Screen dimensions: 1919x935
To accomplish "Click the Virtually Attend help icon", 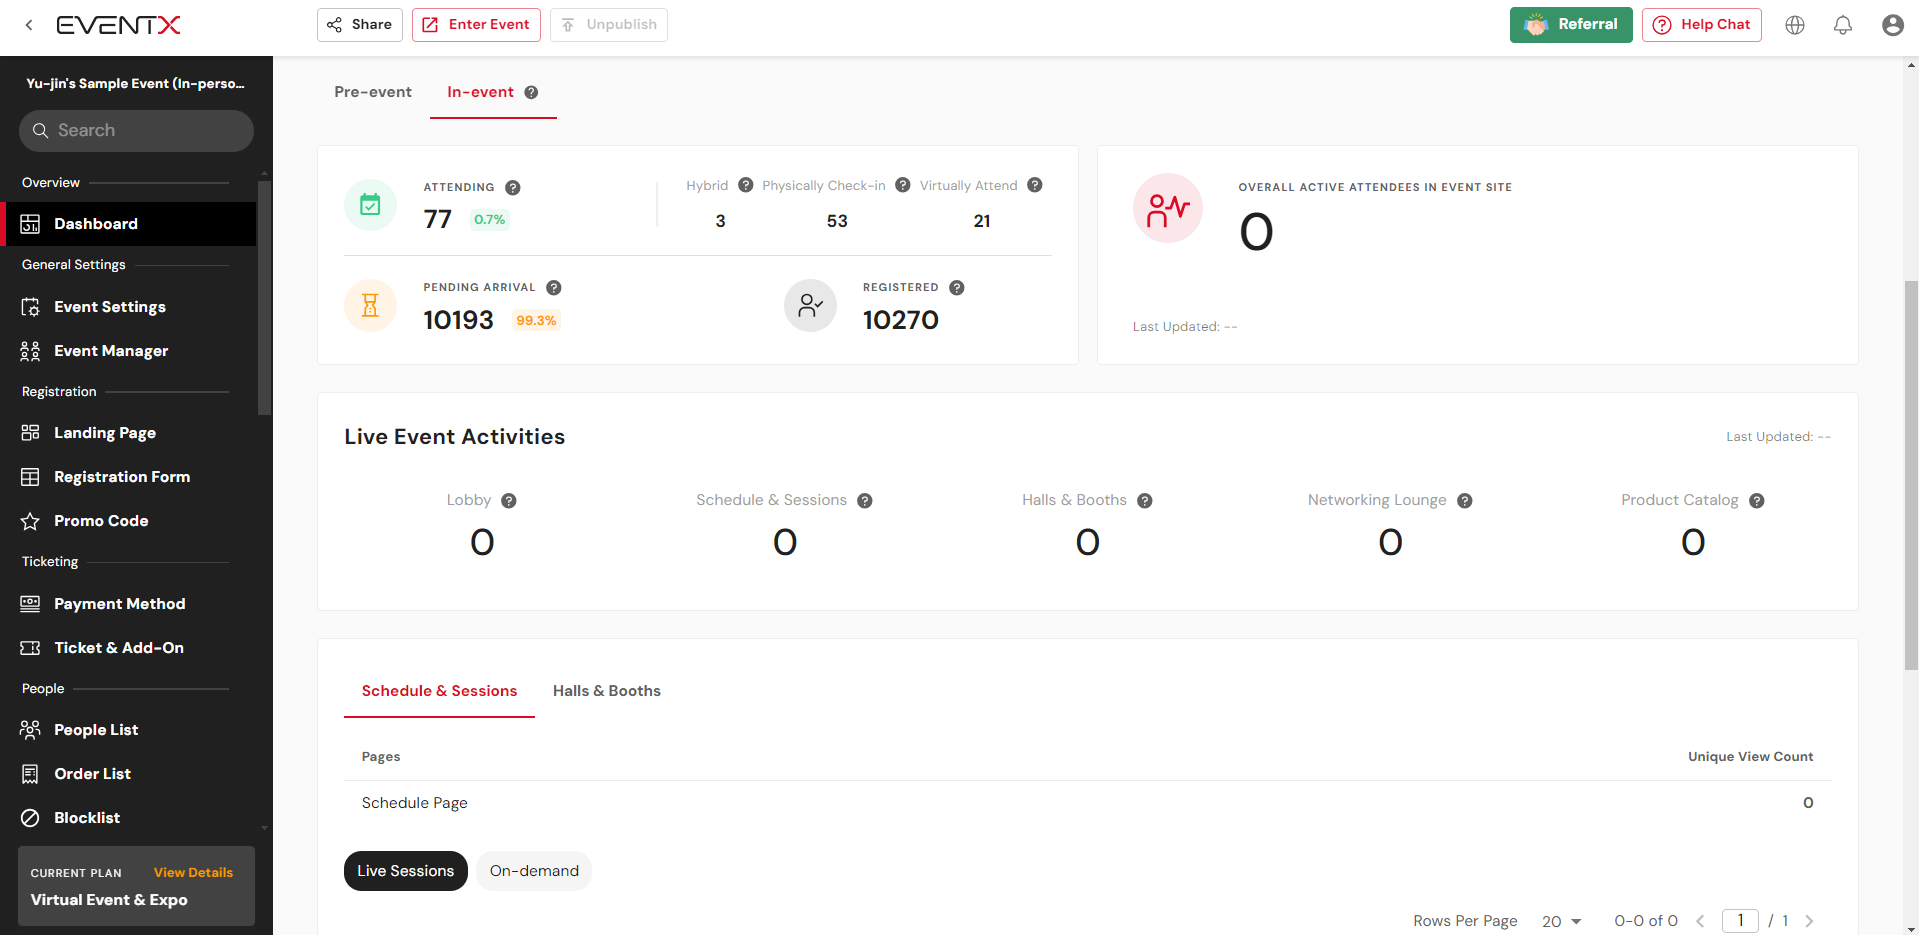I will (x=1035, y=185).
